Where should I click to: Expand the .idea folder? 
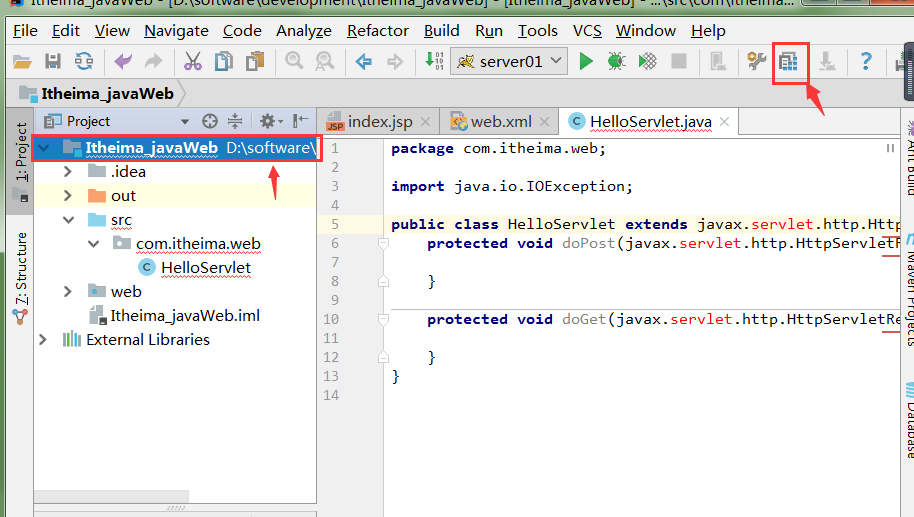(x=68, y=171)
